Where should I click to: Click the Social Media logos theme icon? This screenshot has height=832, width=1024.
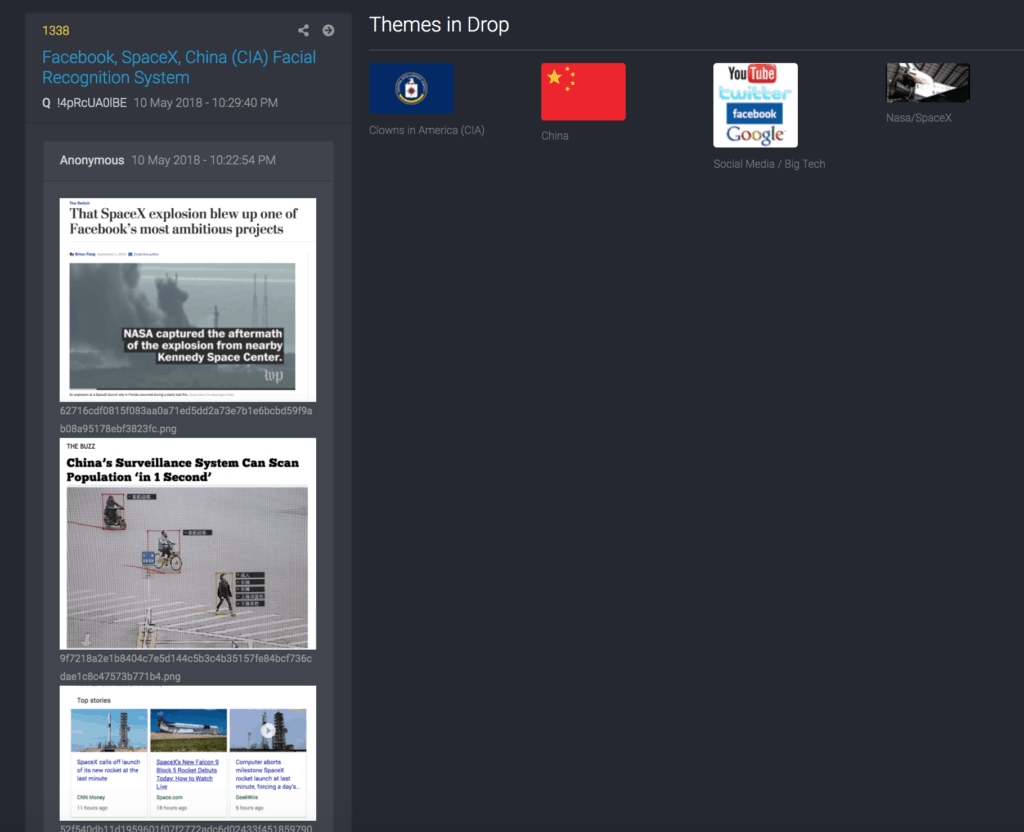(x=755, y=105)
